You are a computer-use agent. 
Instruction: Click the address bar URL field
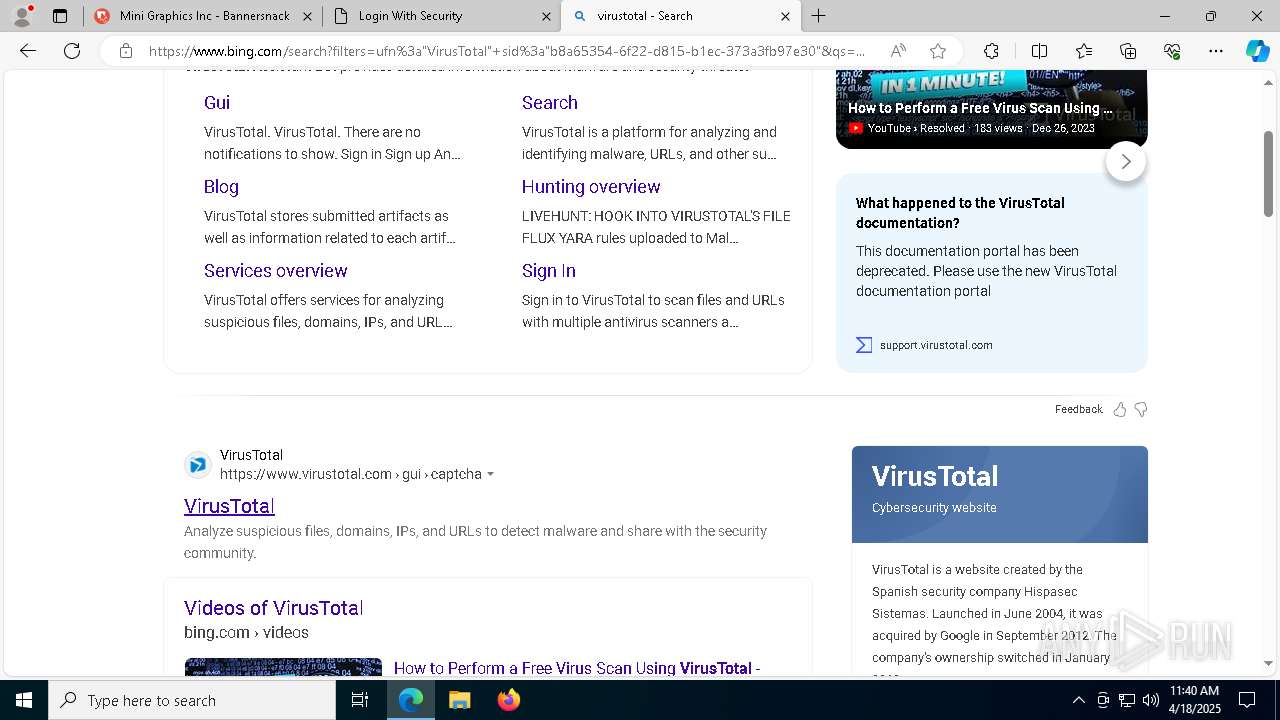[507, 51]
